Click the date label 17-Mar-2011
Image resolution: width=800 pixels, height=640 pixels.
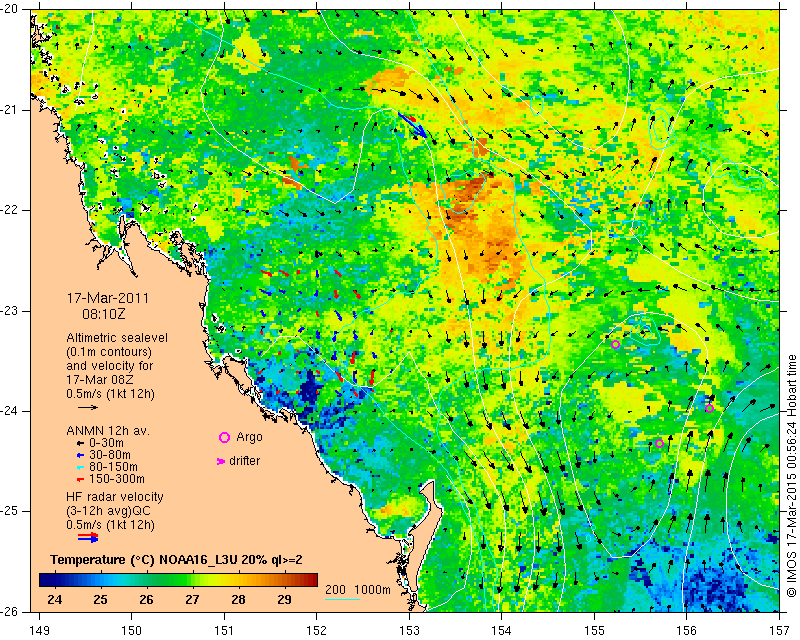[x=108, y=298]
